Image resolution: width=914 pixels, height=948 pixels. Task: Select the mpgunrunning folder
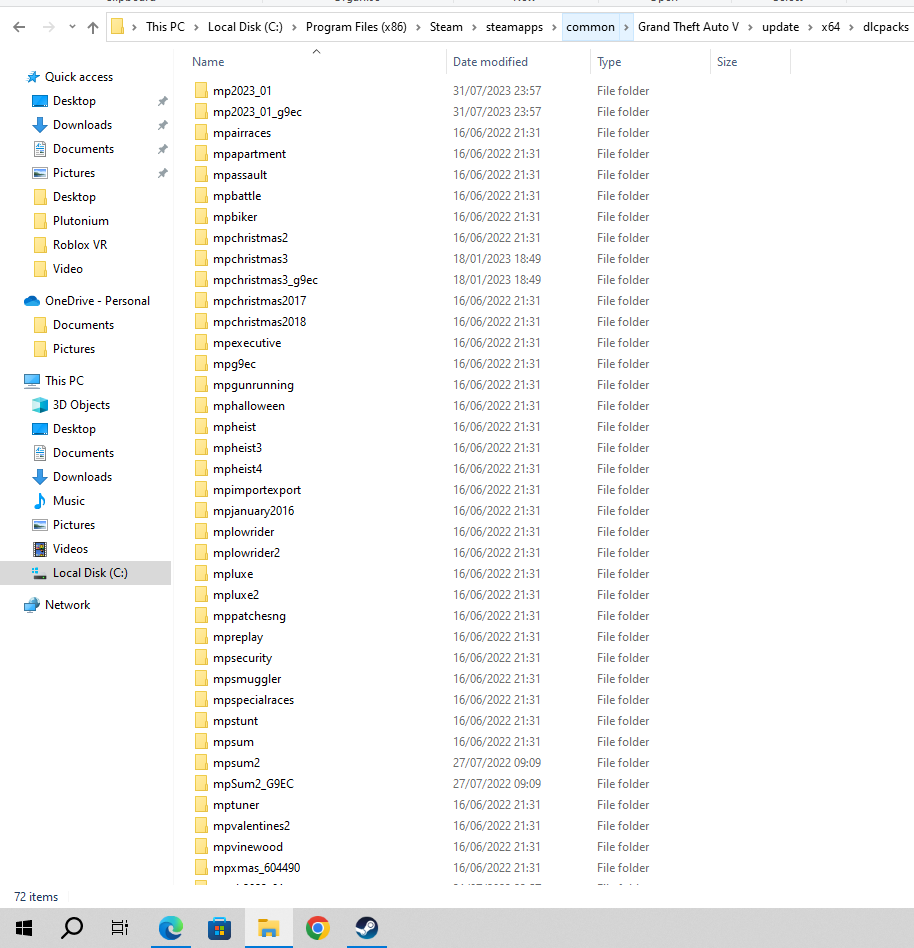pos(253,385)
